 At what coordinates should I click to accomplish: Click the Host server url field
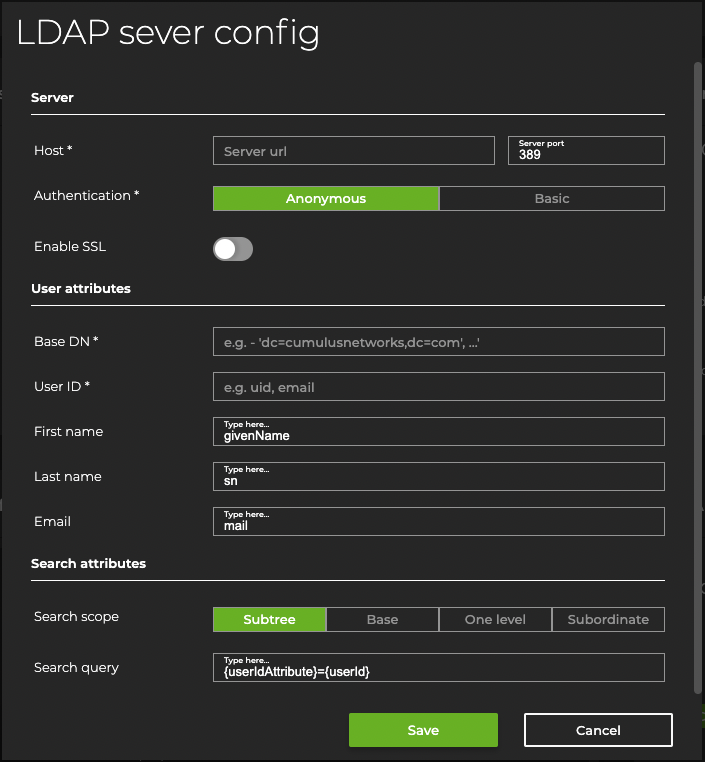(353, 151)
